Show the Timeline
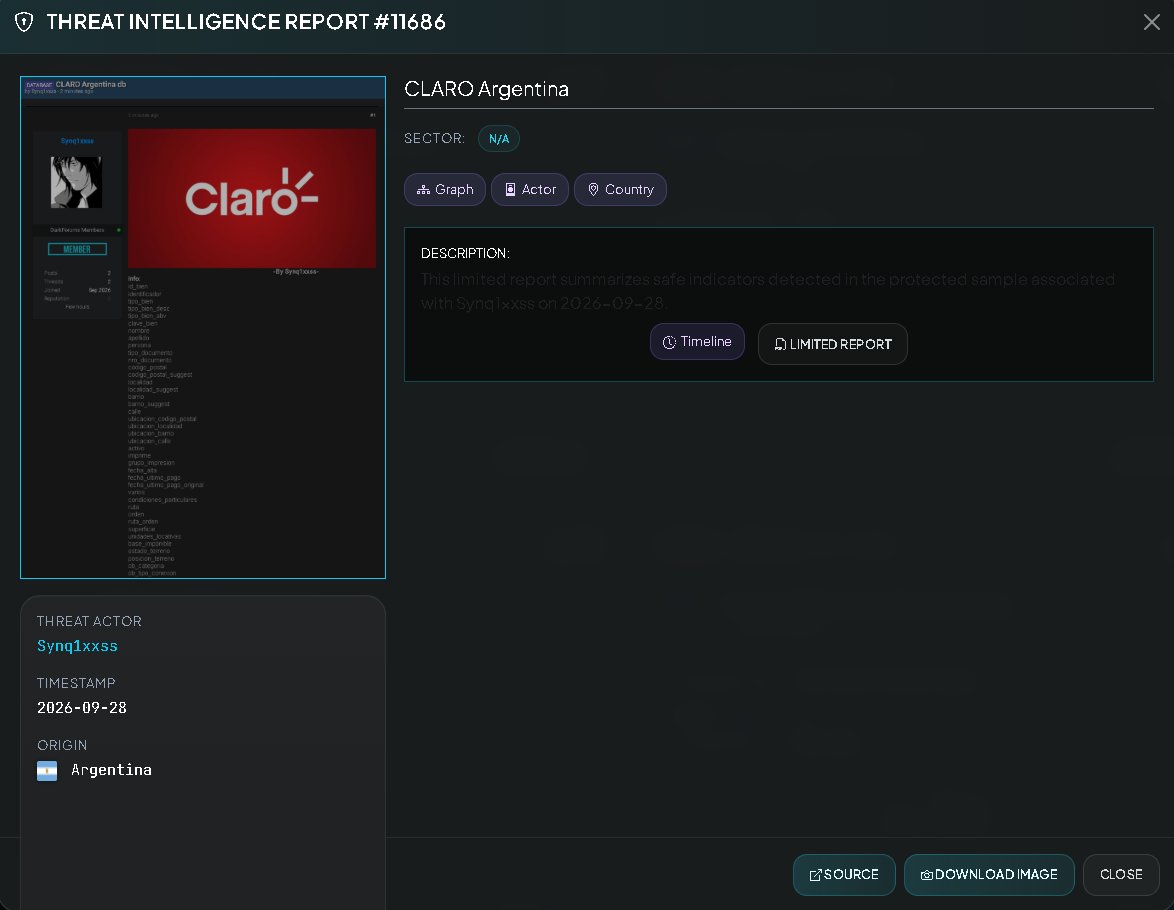Image resolution: width=1174 pixels, height=910 pixels. [x=697, y=342]
